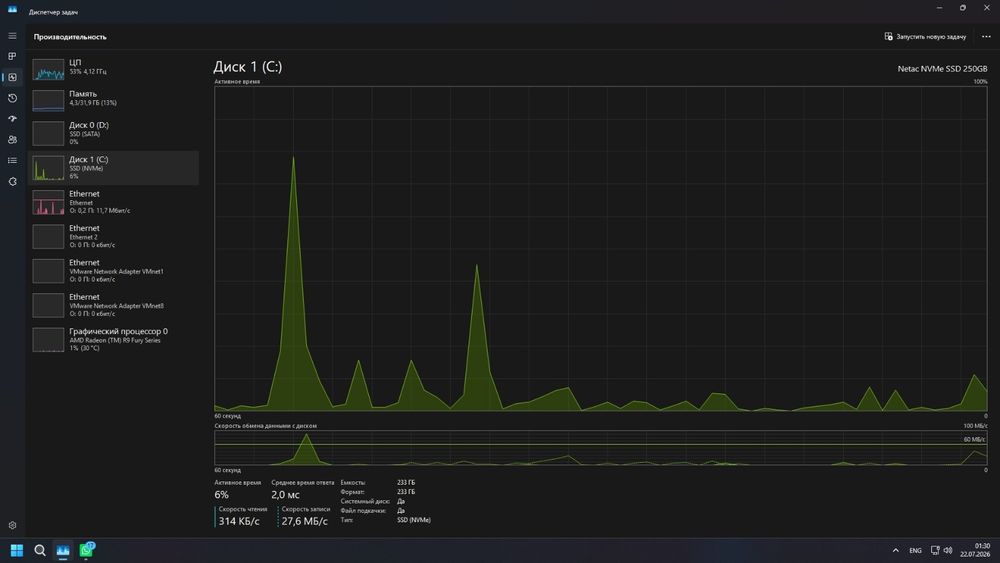This screenshot has height=563, width=1000.
Task: Switch input language via ENG indicator
Action: 915,550
